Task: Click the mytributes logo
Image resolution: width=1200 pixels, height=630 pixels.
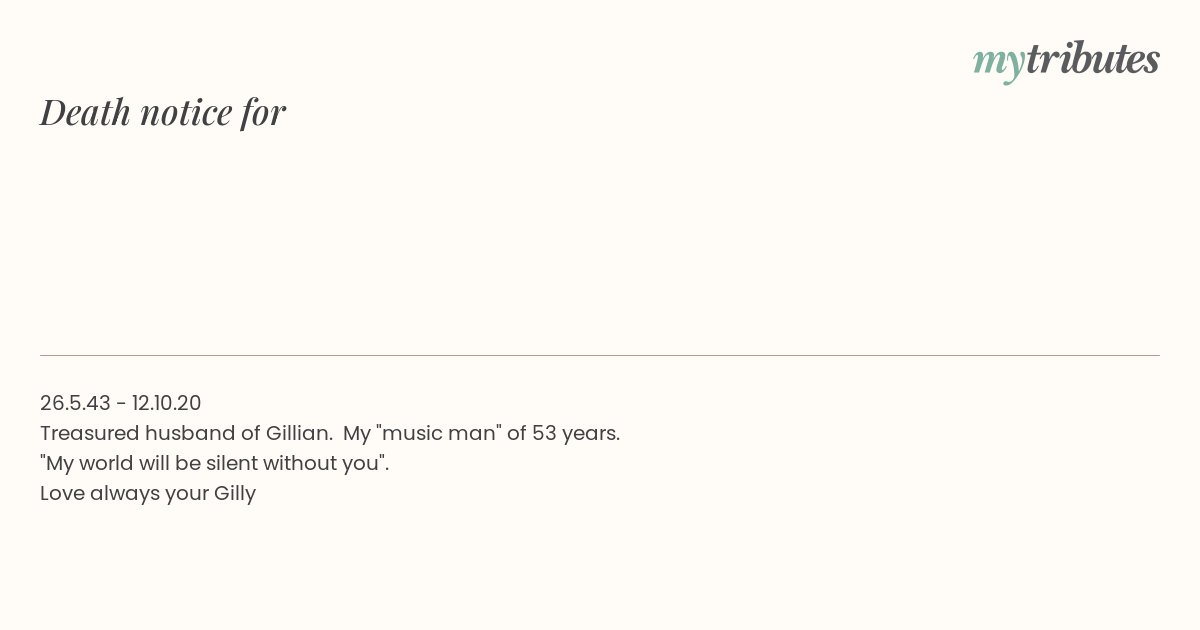Action: [1066, 61]
